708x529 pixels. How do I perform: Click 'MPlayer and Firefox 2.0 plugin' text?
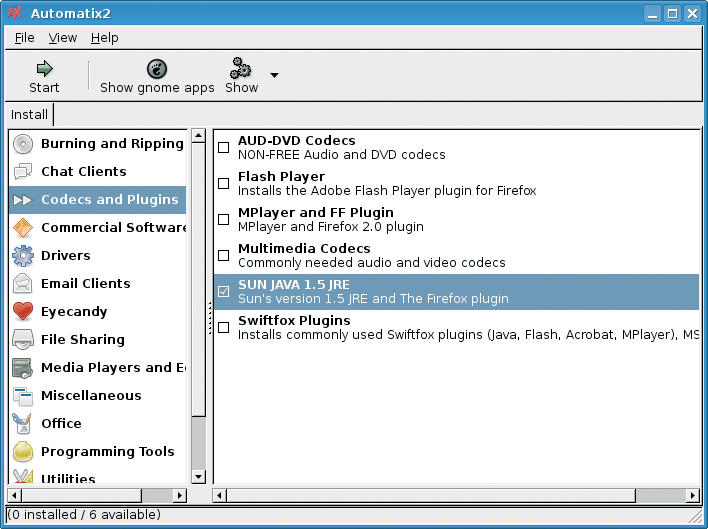click(331, 227)
